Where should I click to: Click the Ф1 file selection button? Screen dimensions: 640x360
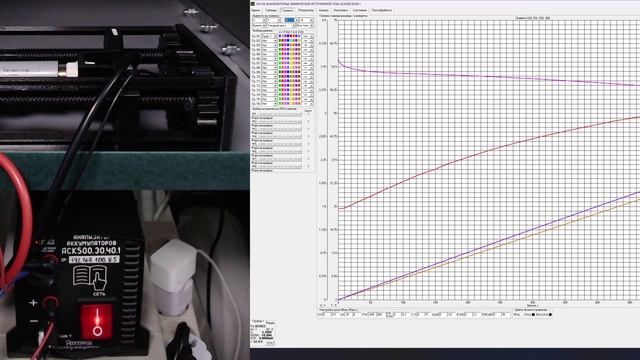278,114
